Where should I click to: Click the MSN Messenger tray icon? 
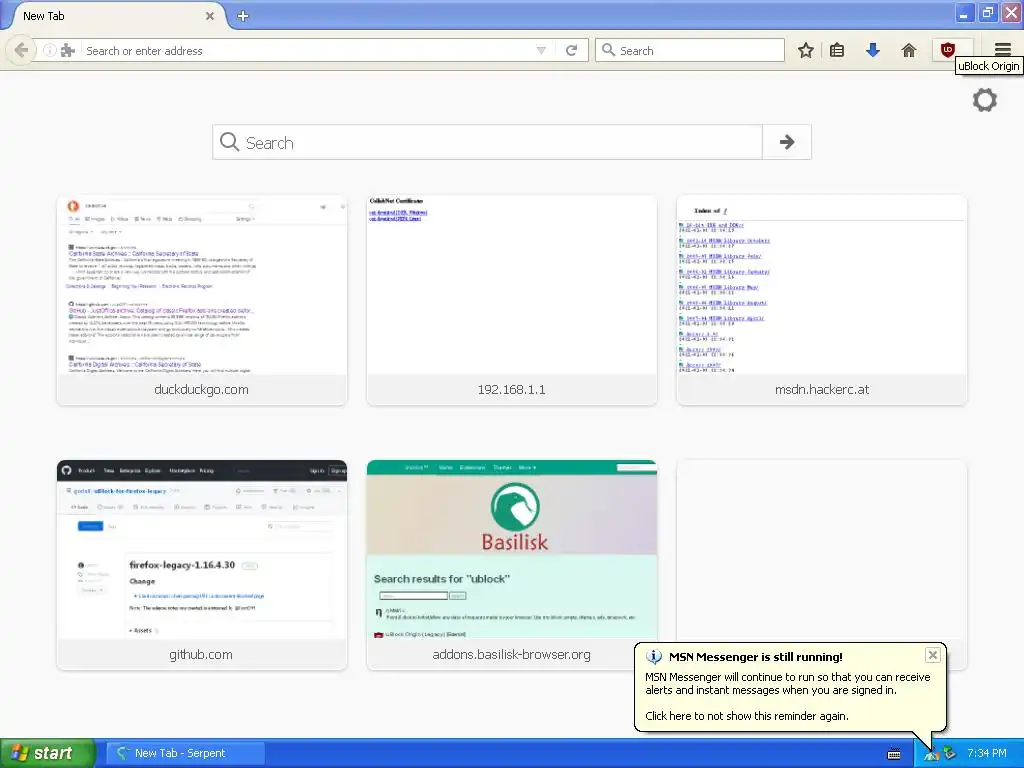point(931,754)
